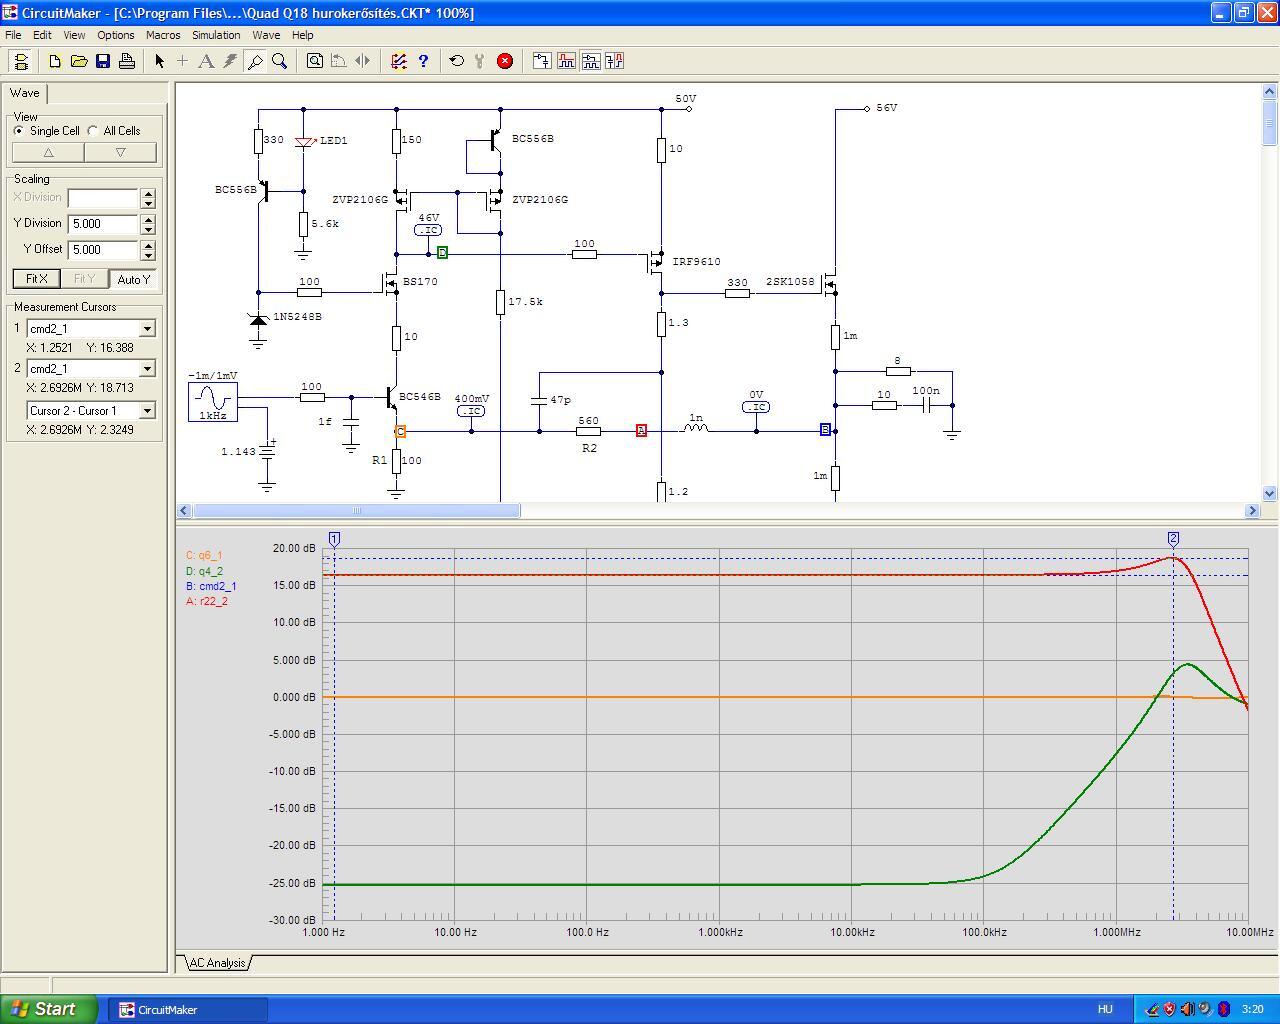Click the Save floppy disk icon
This screenshot has width=1280, height=1024.
(x=103, y=61)
